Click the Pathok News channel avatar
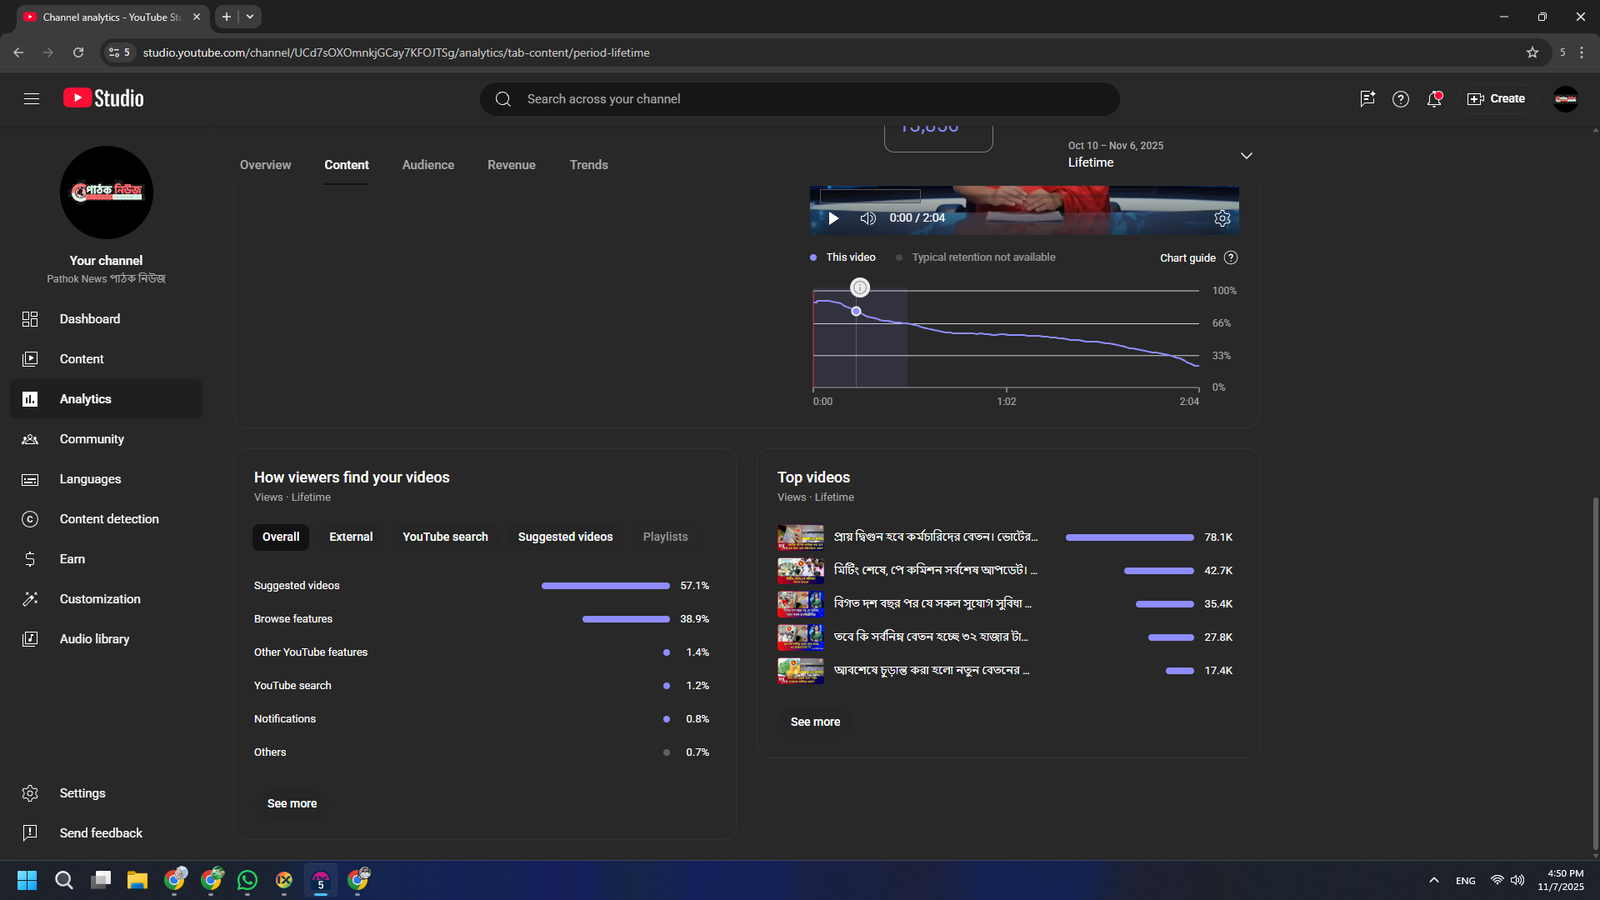Screen dimensions: 1600x900 click(106, 193)
